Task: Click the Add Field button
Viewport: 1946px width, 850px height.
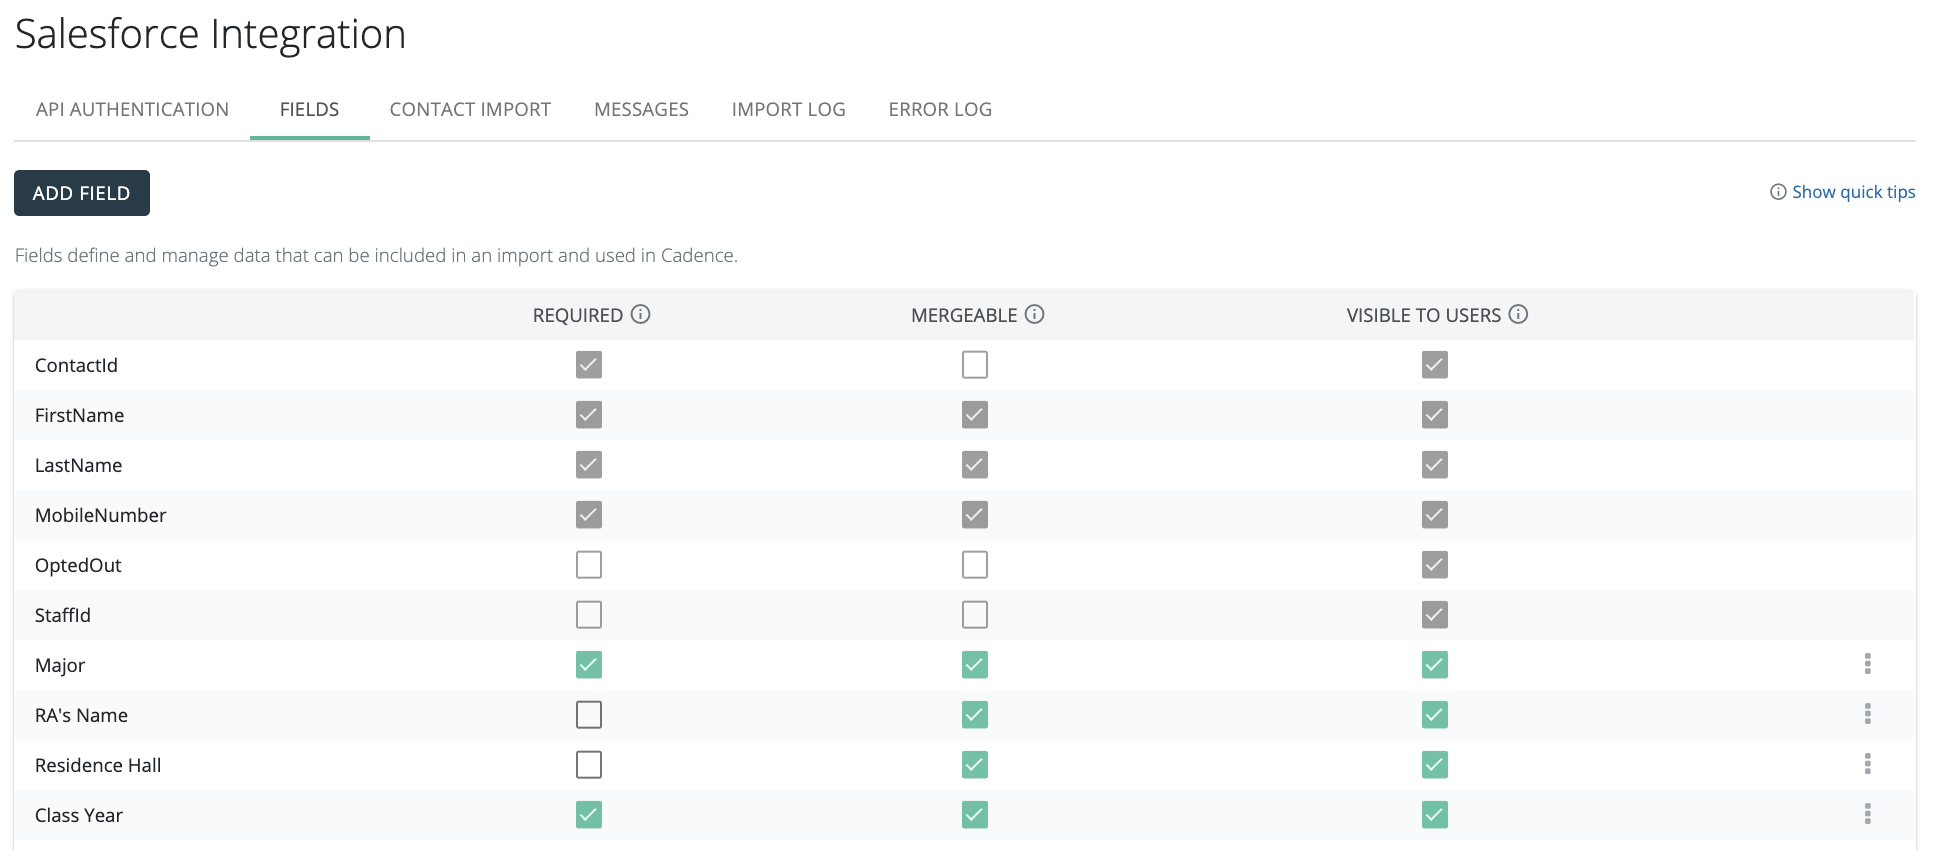Action: pos(82,193)
